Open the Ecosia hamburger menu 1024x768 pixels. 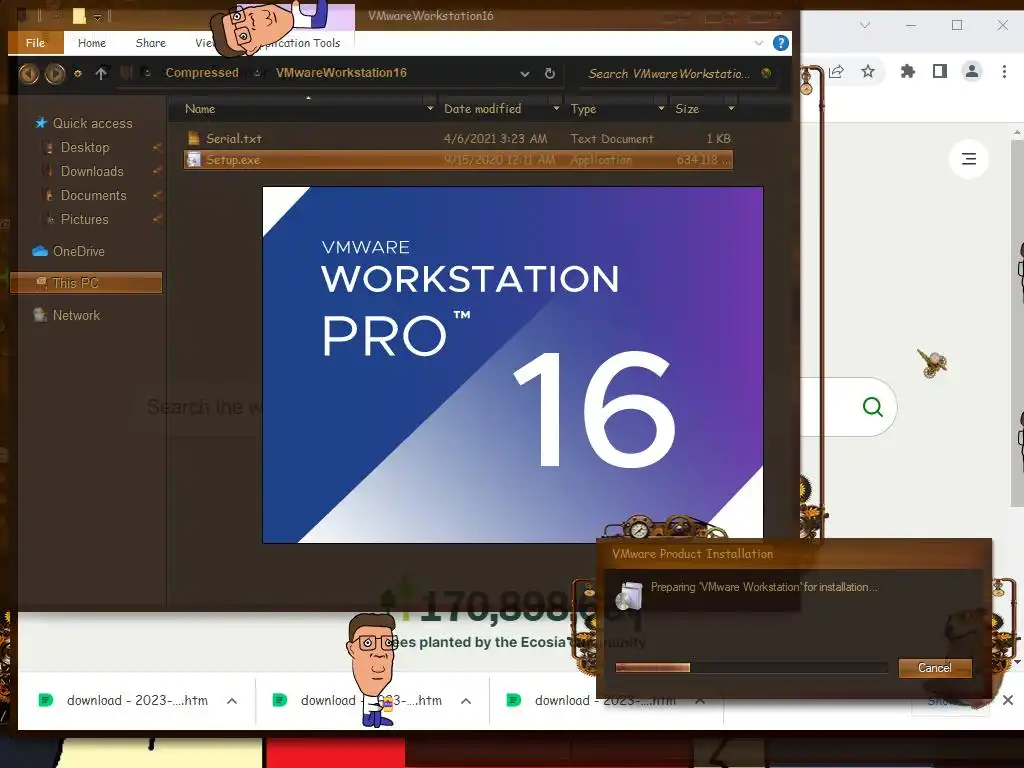tap(968, 159)
